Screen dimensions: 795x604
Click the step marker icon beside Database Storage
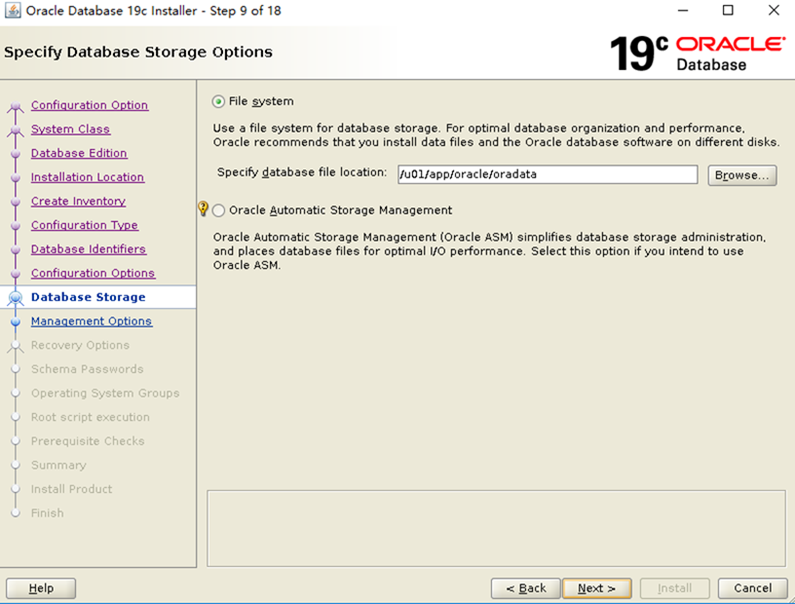(x=16, y=298)
